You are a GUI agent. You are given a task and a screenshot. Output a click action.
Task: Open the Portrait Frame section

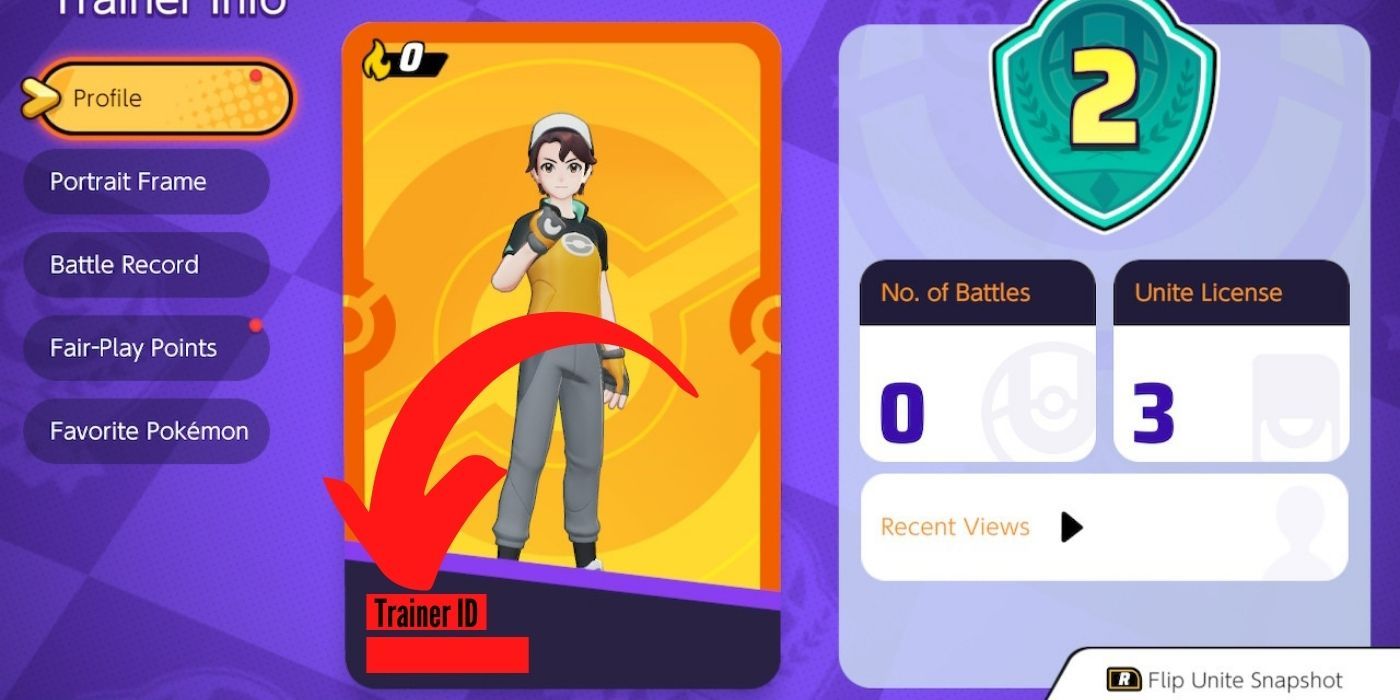tap(146, 182)
